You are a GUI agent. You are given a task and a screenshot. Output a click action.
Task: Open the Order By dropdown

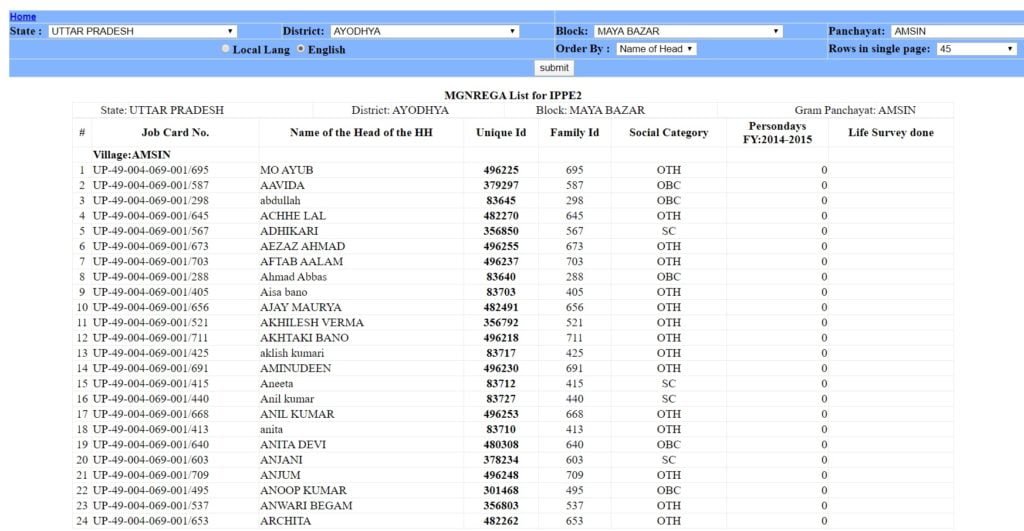click(x=656, y=49)
